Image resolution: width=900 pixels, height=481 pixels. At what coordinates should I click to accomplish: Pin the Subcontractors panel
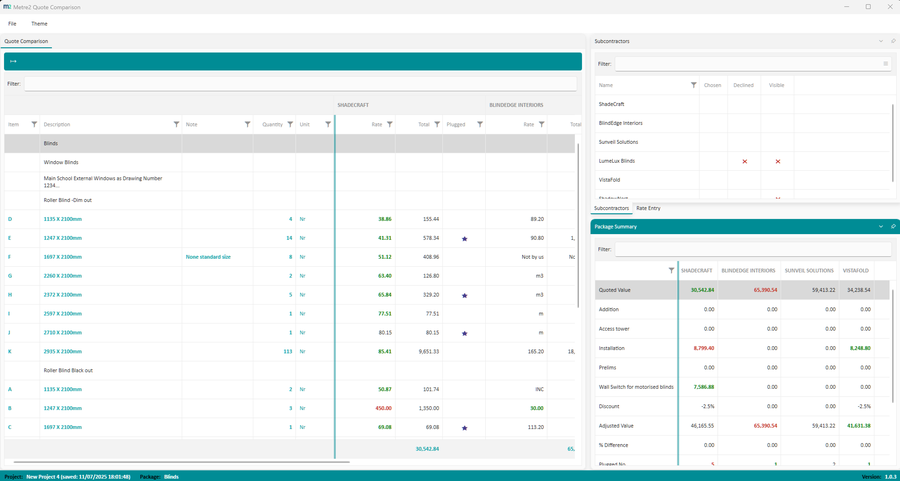click(893, 41)
